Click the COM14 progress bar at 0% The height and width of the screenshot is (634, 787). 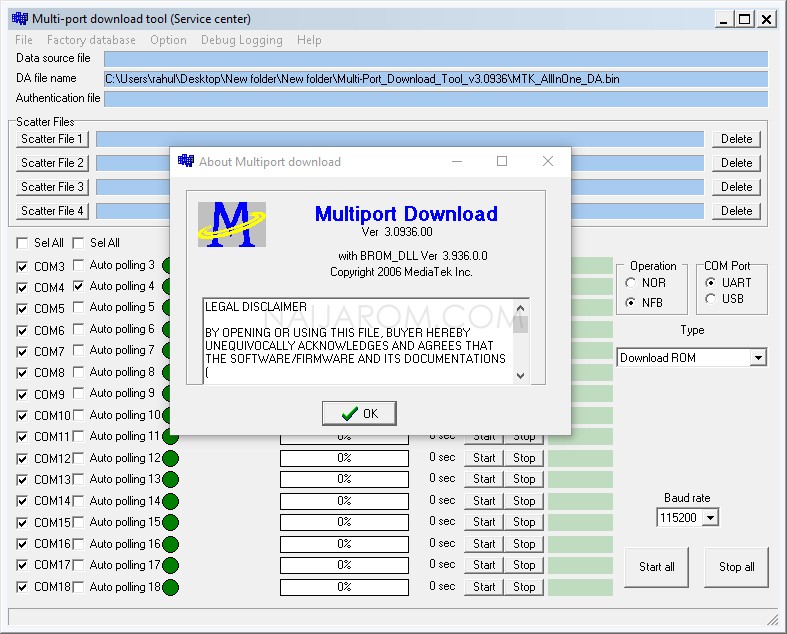(344, 501)
